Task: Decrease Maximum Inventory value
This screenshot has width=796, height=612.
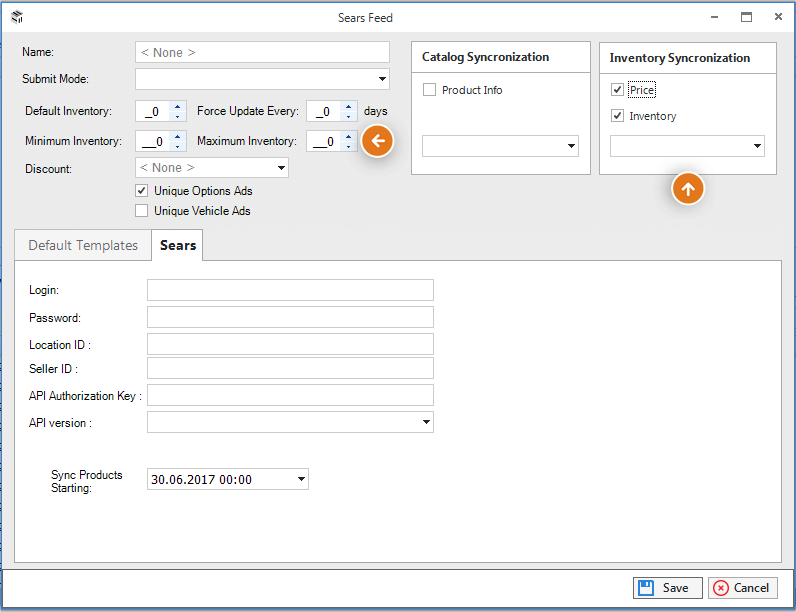Action: (348, 147)
